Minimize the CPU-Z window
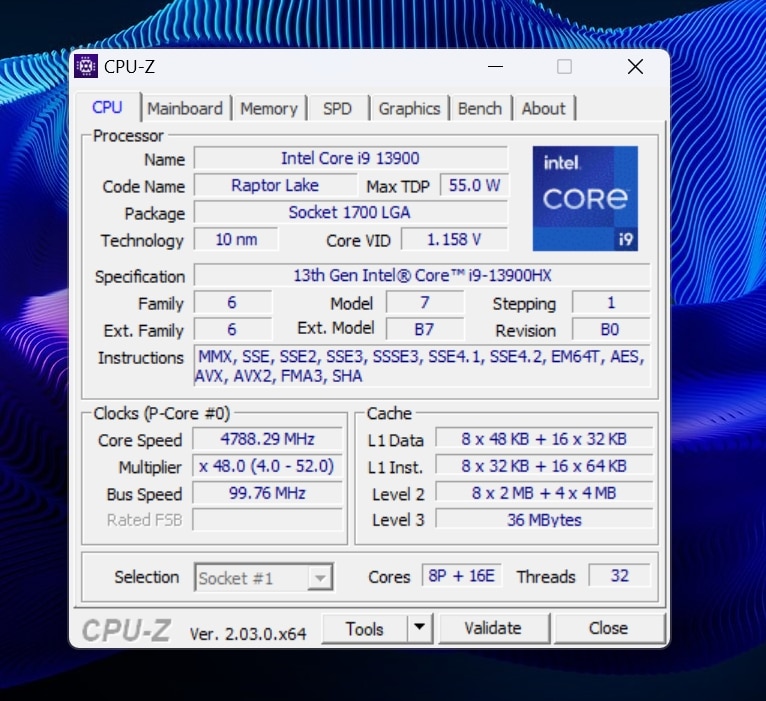Screen dimensions: 766x701 [495, 67]
